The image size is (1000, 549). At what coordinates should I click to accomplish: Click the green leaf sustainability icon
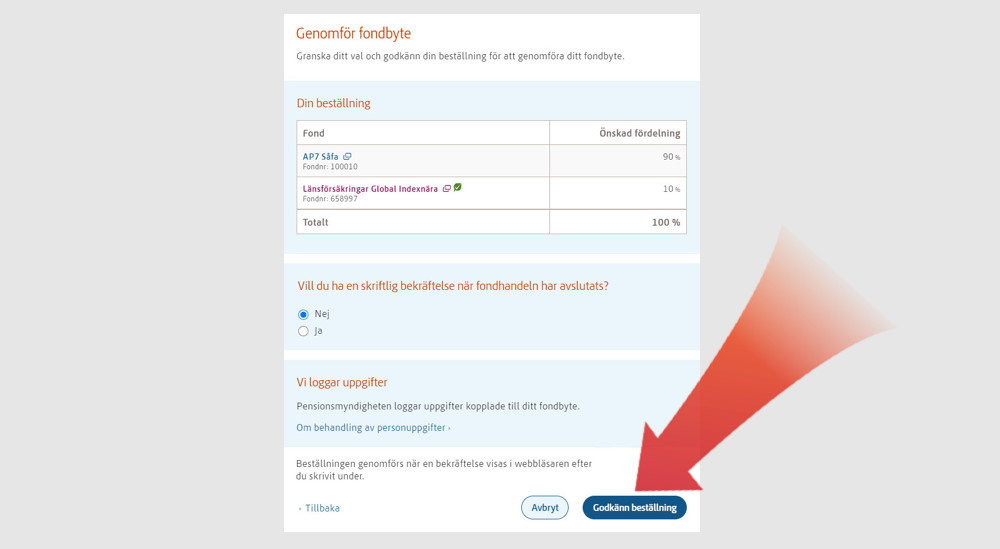point(458,188)
